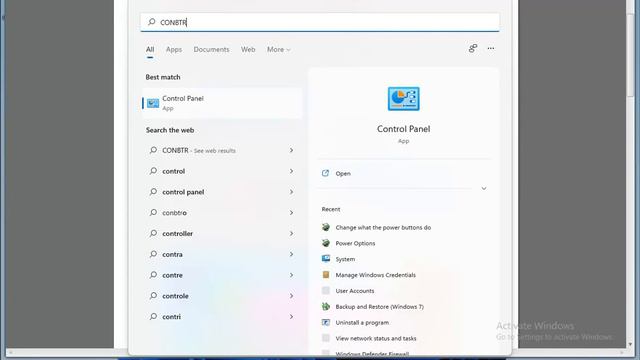Image resolution: width=640 pixels, height=360 pixels.
Task: Click the System monitor icon
Action: (x=326, y=258)
